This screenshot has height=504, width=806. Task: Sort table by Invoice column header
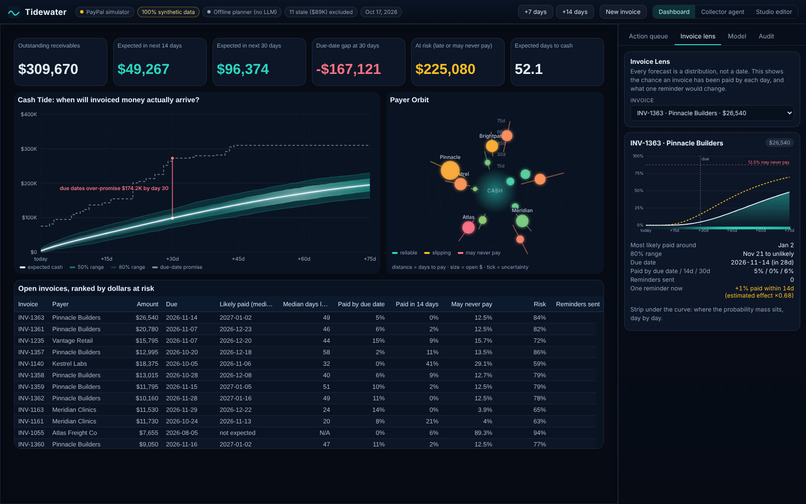coord(28,304)
